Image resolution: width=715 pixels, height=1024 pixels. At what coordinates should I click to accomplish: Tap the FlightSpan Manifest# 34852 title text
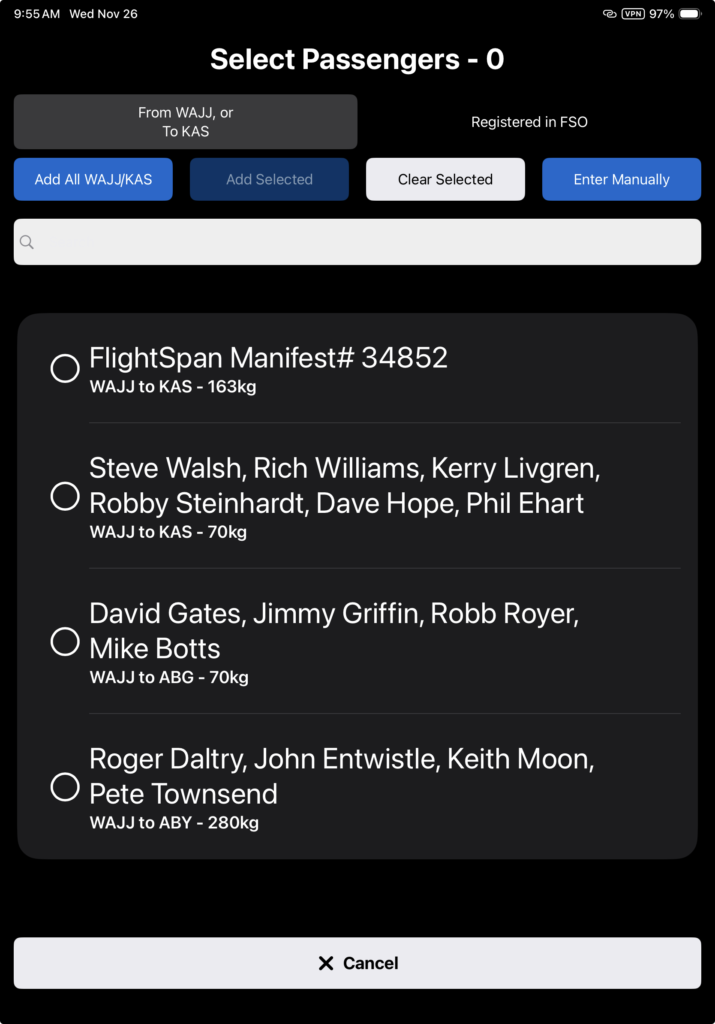[268, 358]
